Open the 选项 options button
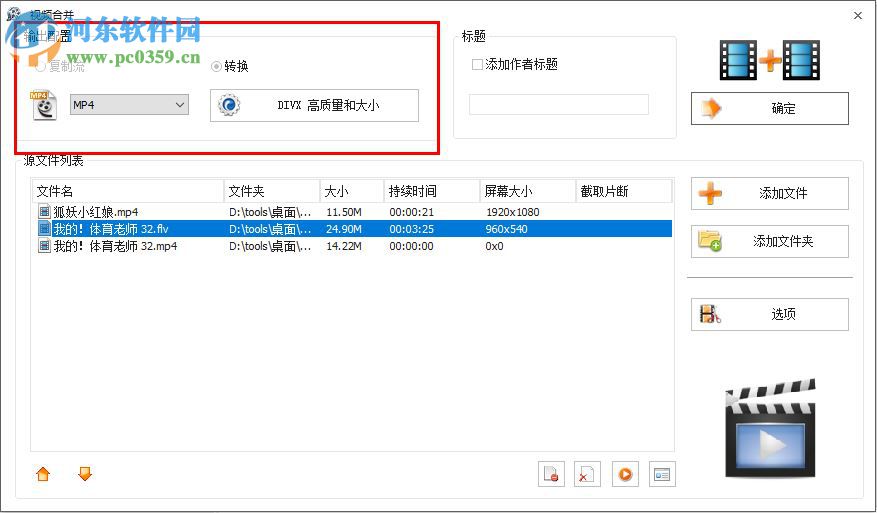This screenshot has height=513, width=877. tap(770, 314)
